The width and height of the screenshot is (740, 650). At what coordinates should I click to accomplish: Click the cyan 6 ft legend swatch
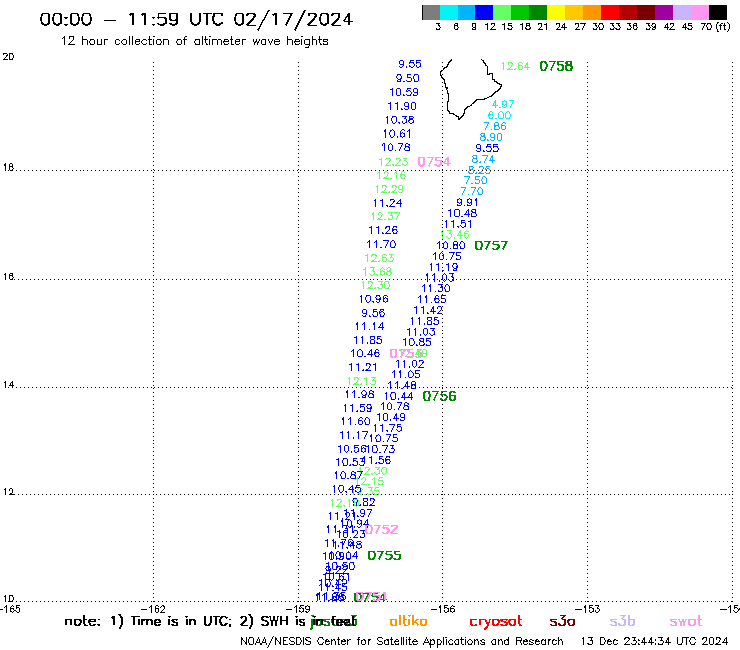tap(449, 12)
